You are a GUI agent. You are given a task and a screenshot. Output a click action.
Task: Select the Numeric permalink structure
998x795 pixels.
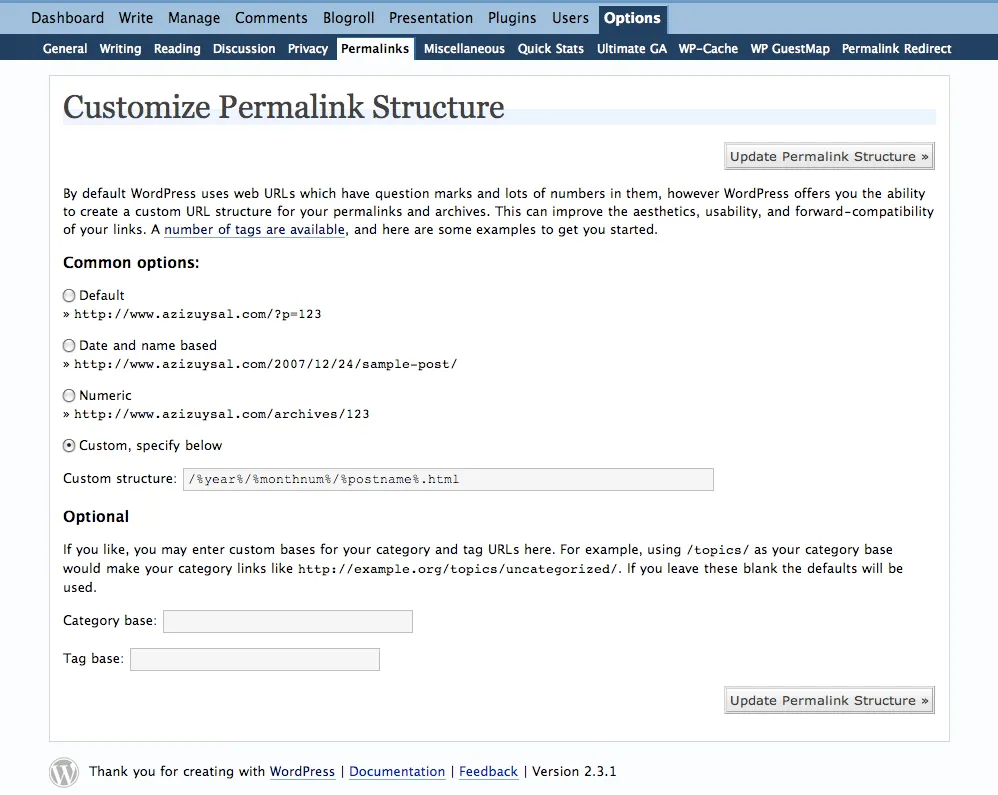coord(68,395)
